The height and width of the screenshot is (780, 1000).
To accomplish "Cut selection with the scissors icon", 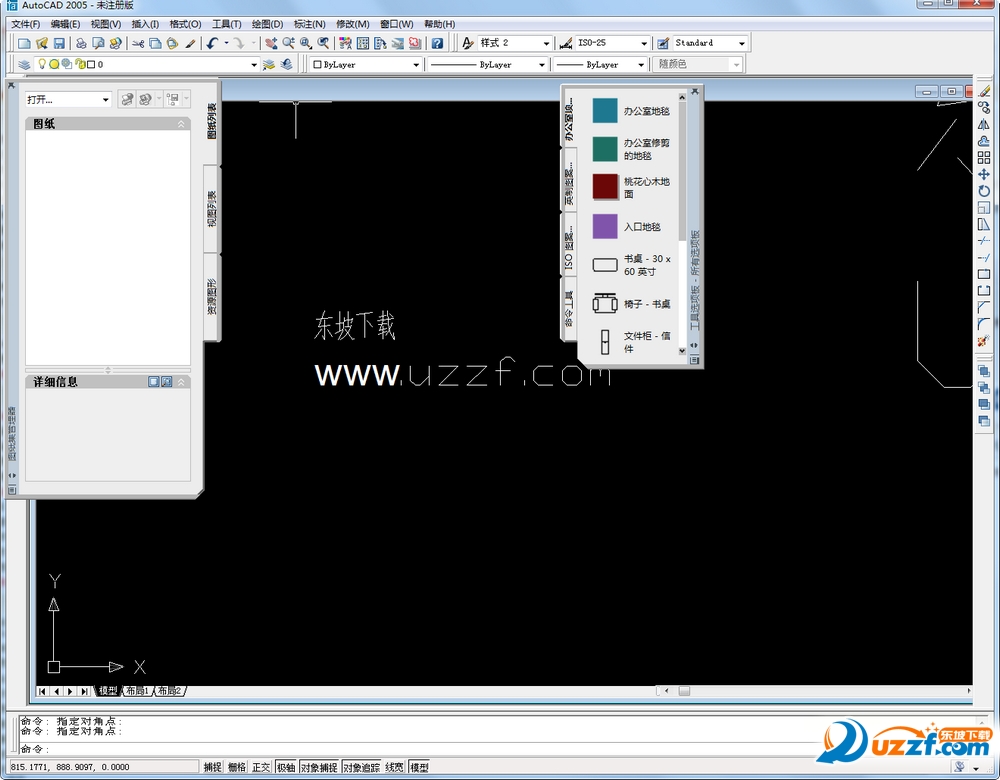I will (138, 43).
